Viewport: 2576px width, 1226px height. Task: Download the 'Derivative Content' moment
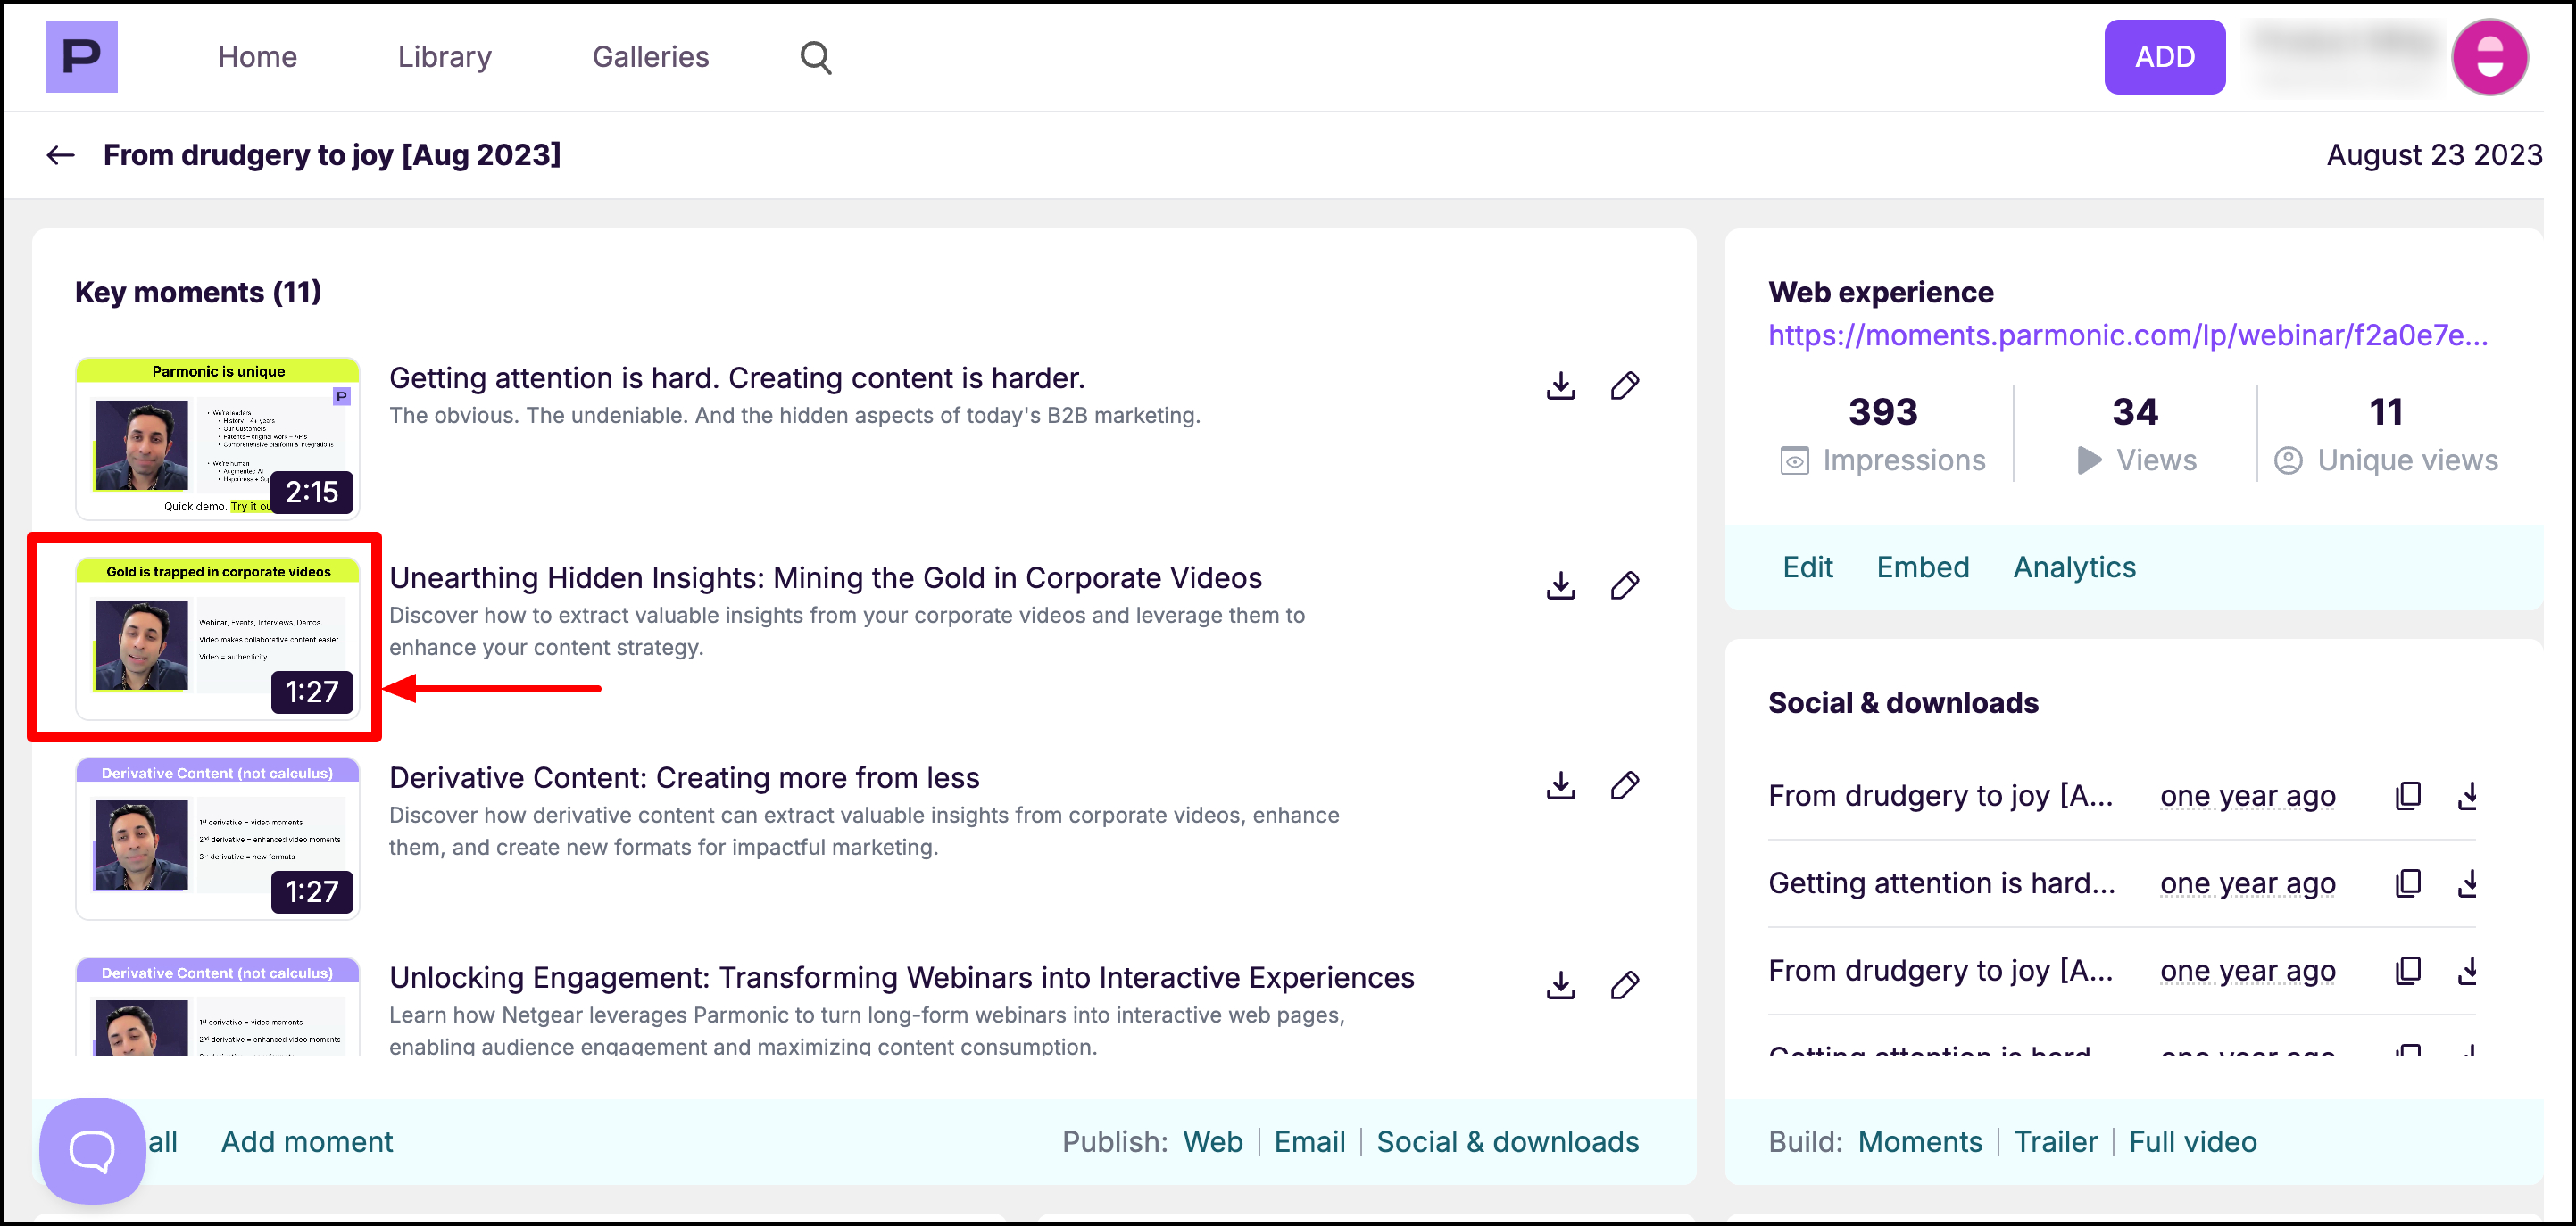click(1560, 786)
